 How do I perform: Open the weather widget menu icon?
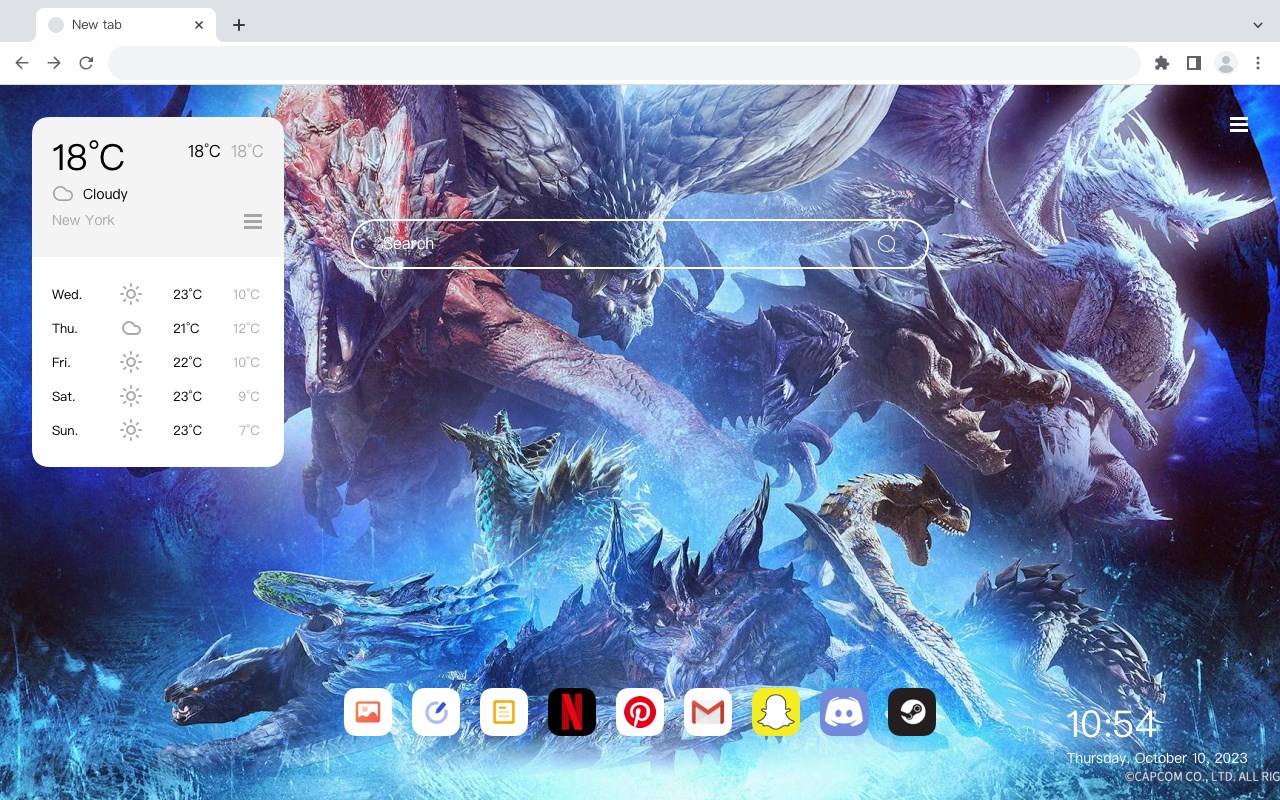253,221
